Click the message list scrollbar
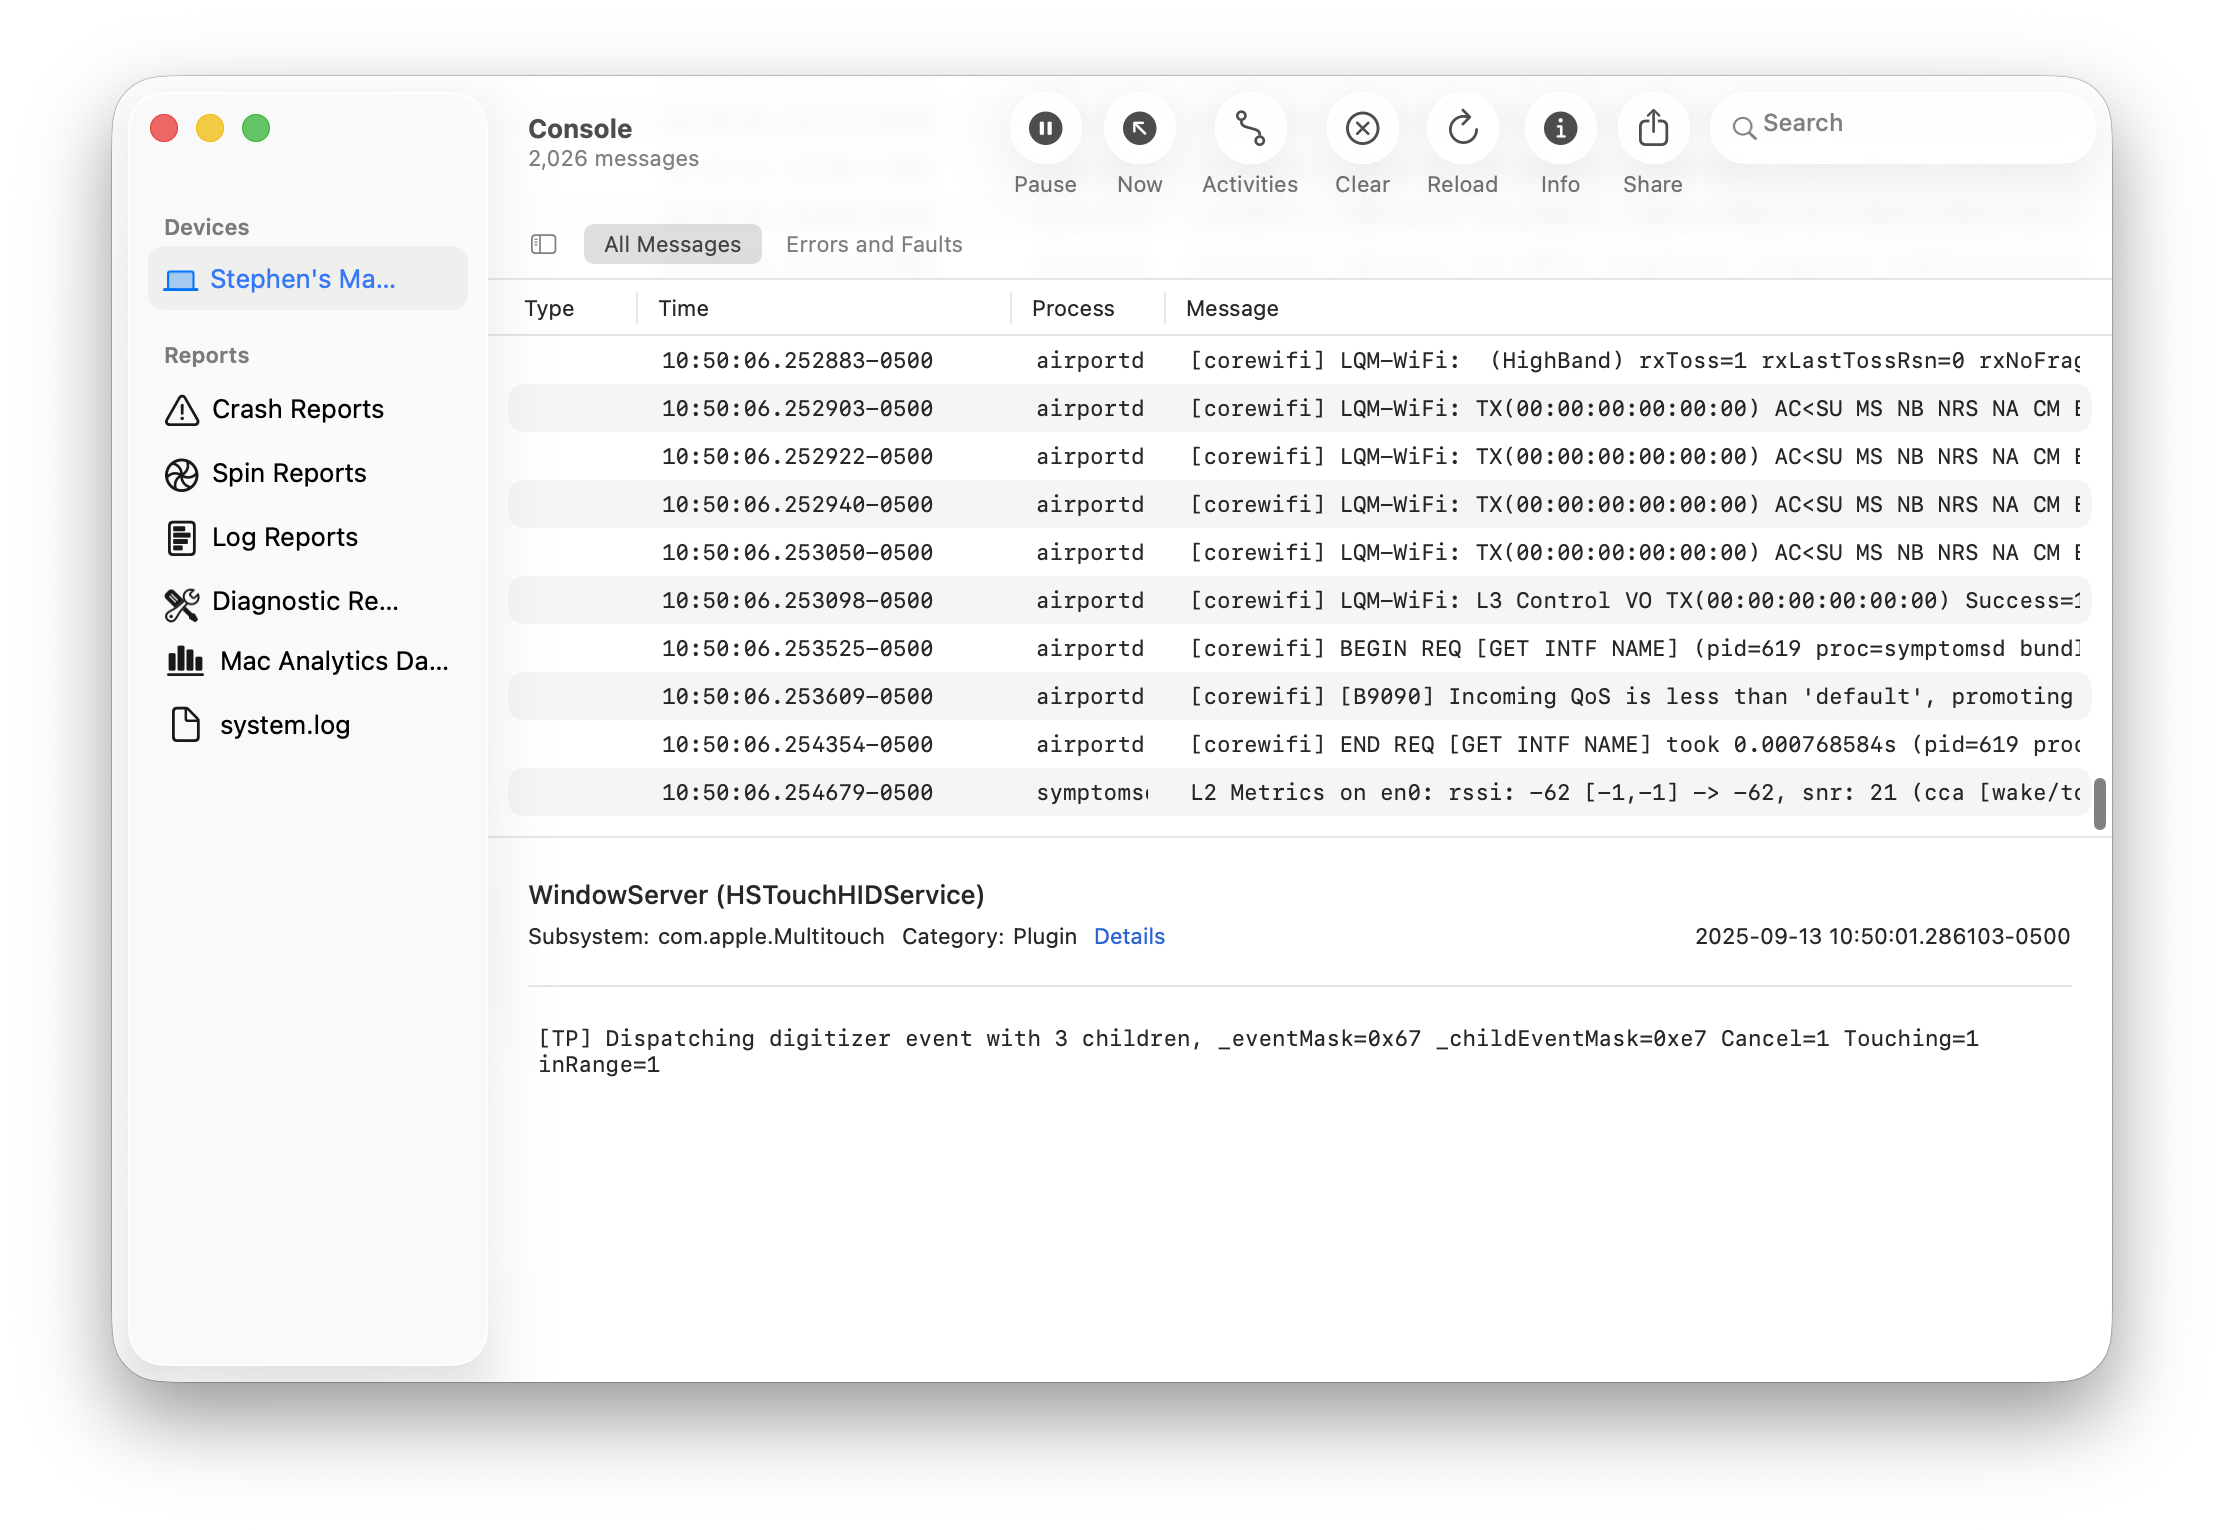2224x1530 pixels. pos(2099,803)
